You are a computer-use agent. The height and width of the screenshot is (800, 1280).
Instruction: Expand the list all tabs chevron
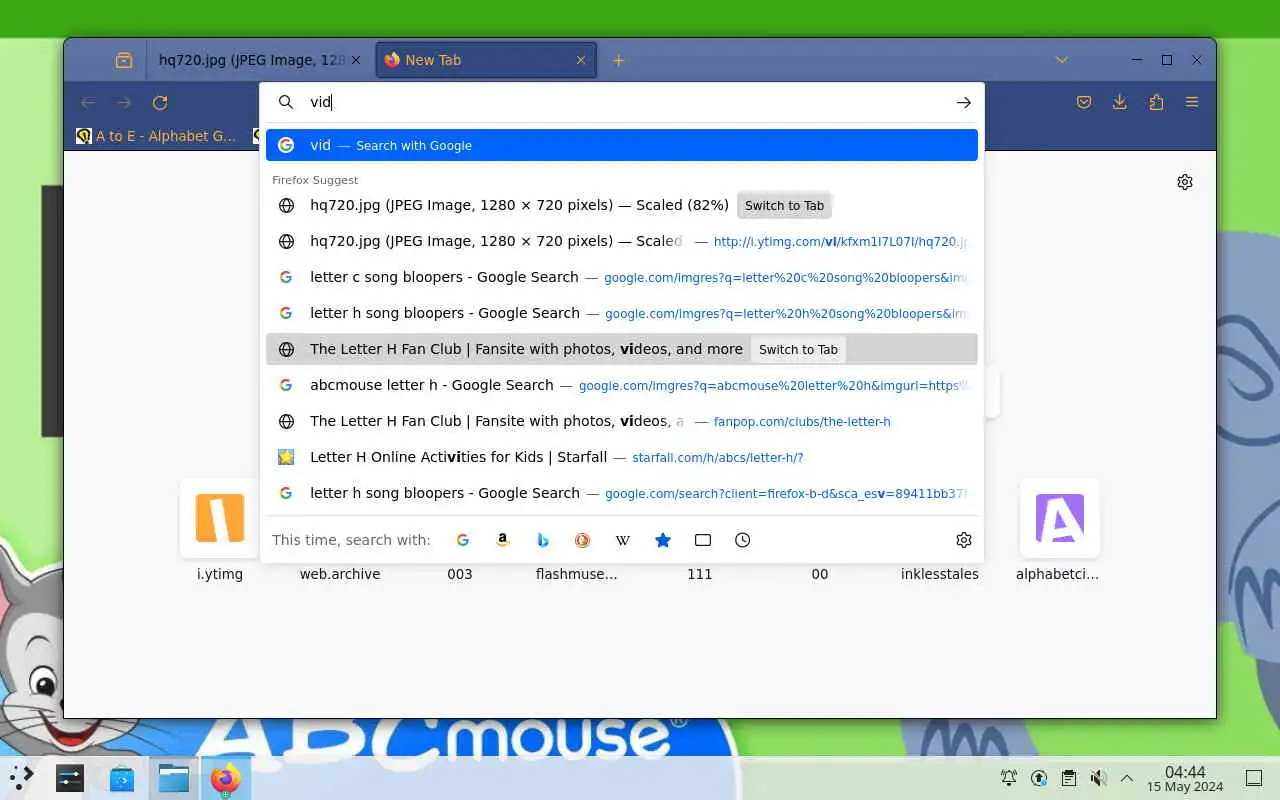point(1061,60)
